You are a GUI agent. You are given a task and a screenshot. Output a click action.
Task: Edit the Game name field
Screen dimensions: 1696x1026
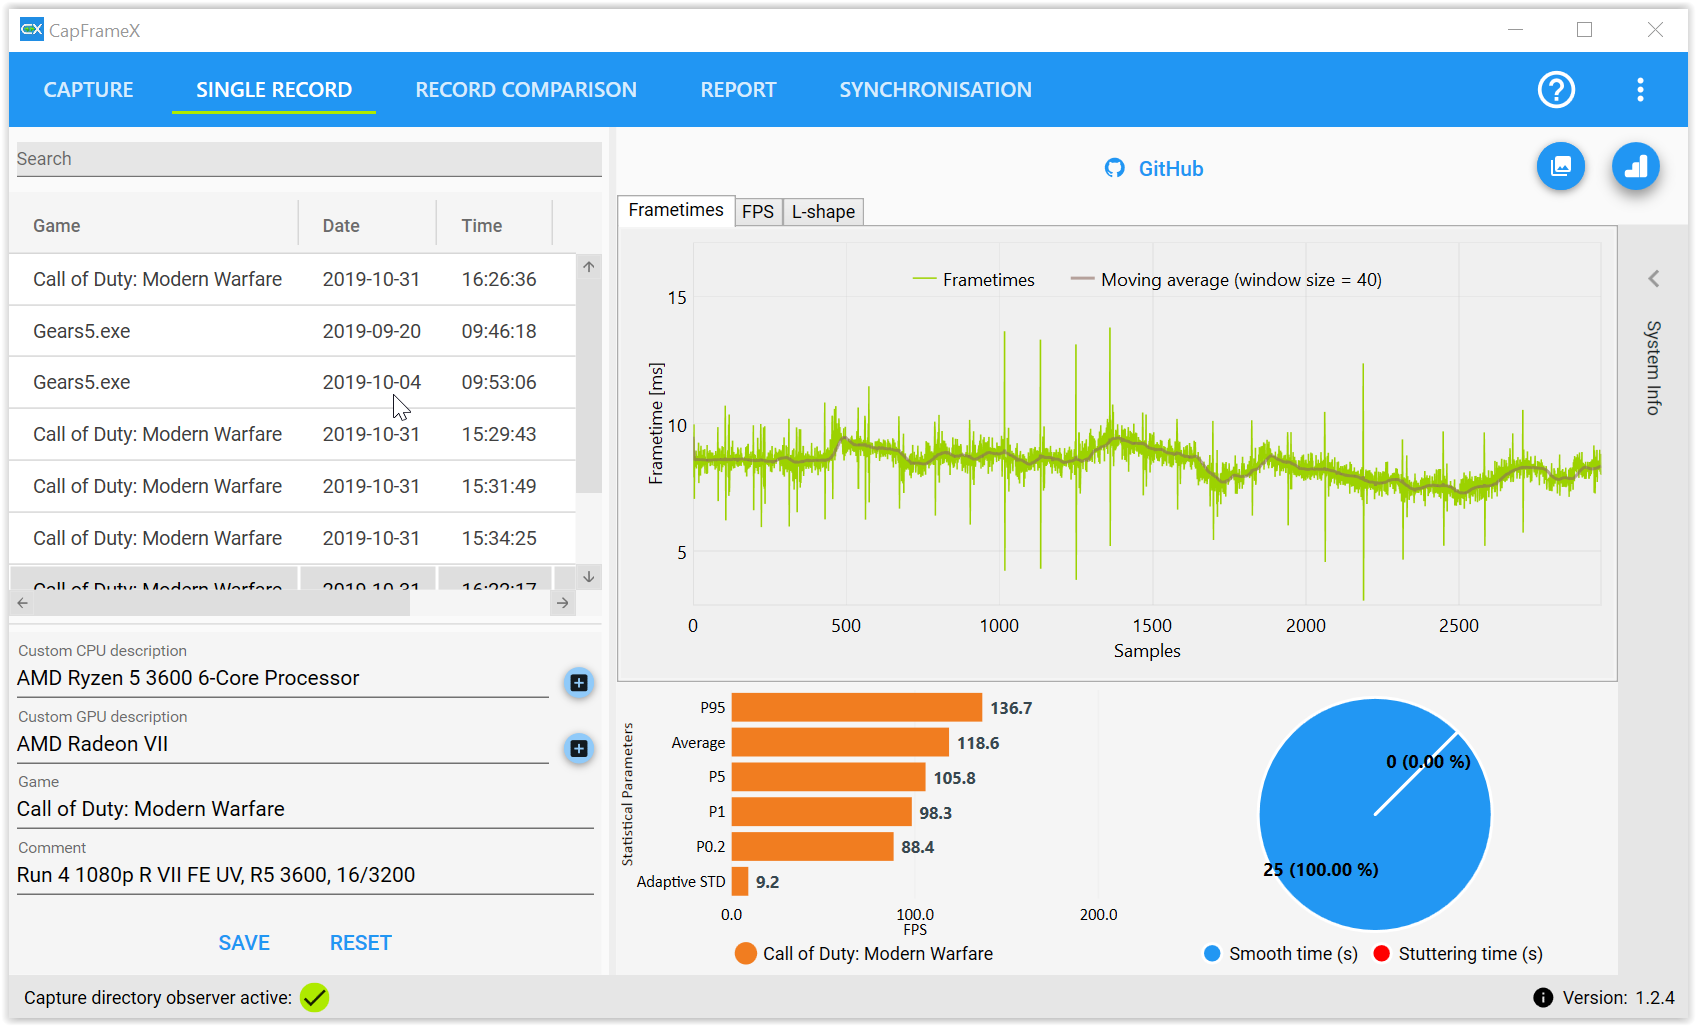(305, 809)
